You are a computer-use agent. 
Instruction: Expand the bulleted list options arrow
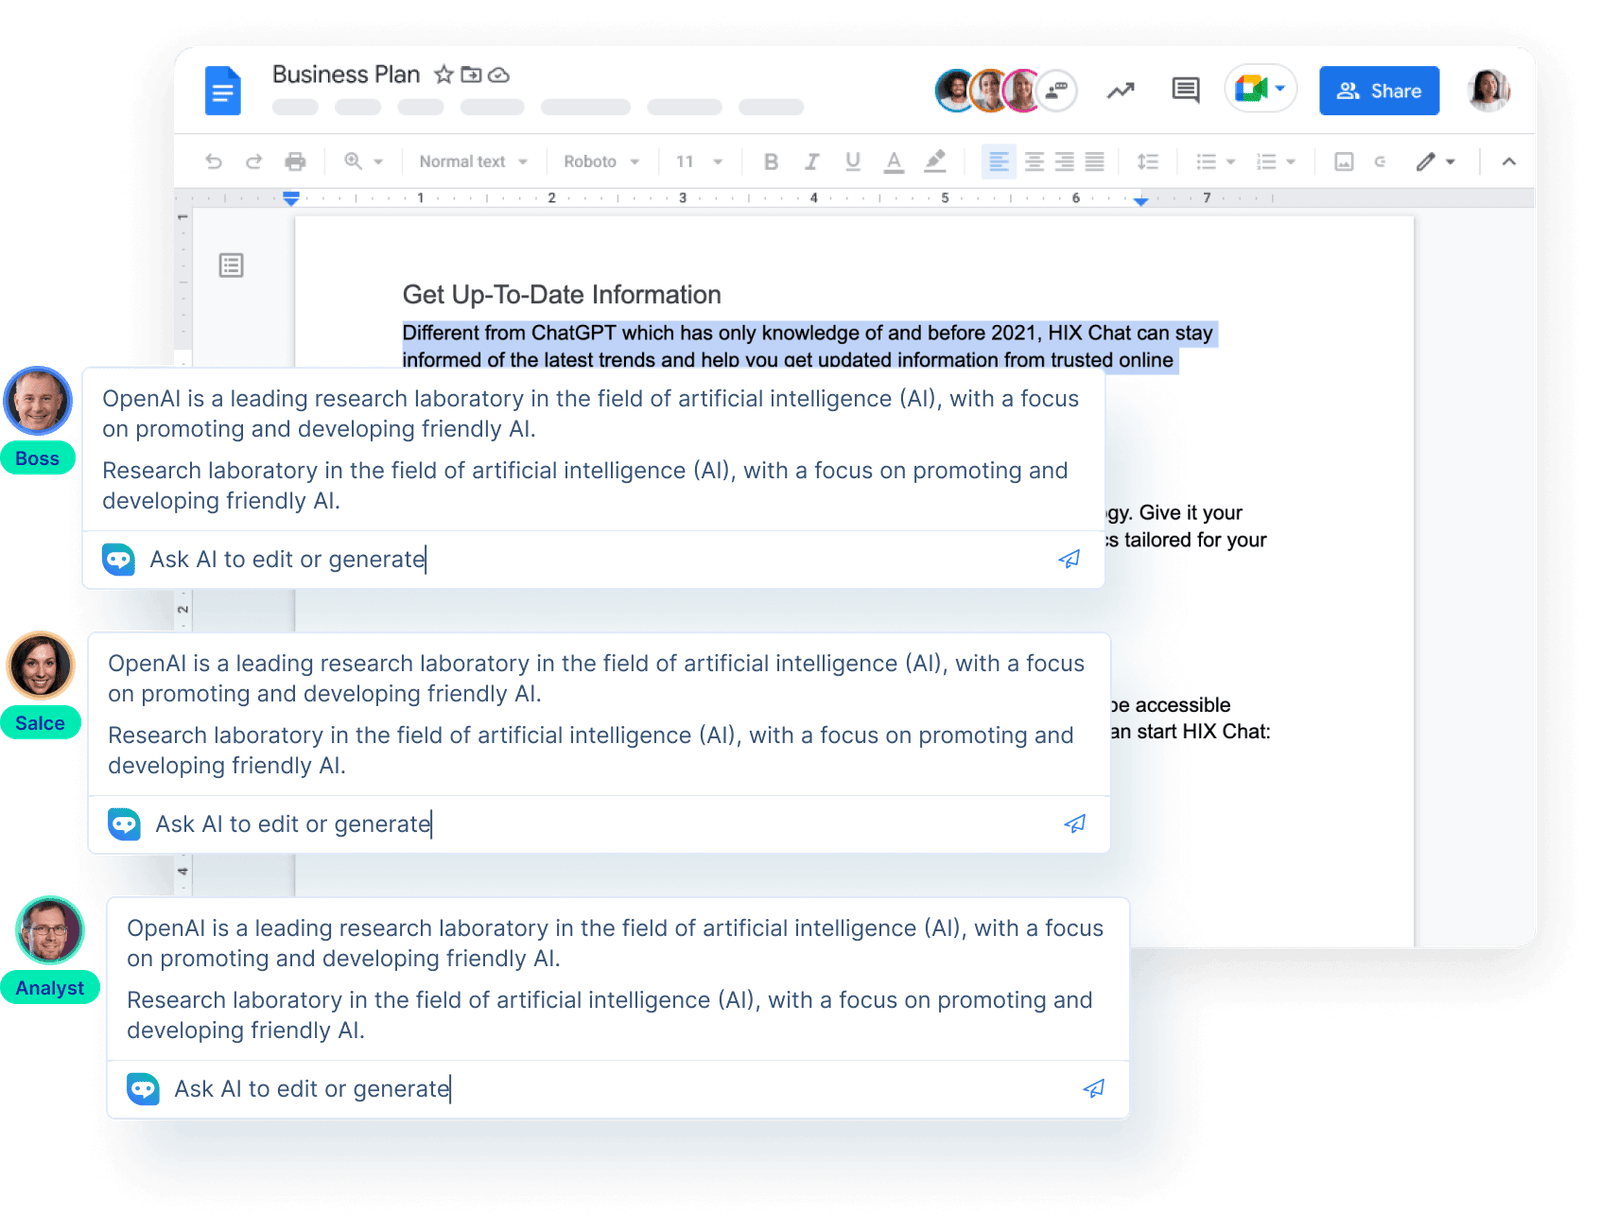(1231, 162)
